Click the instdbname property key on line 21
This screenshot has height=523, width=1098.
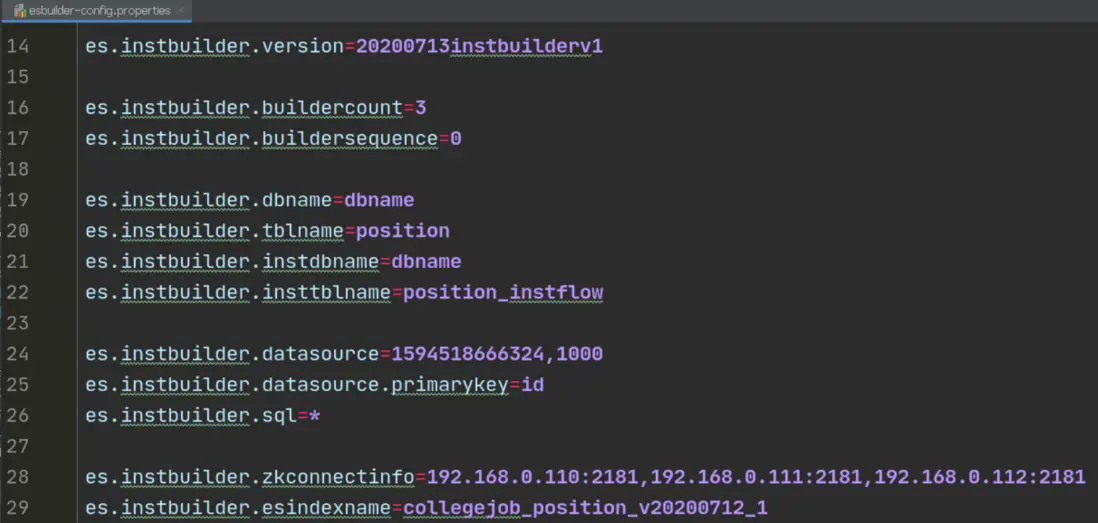coord(320,261)
